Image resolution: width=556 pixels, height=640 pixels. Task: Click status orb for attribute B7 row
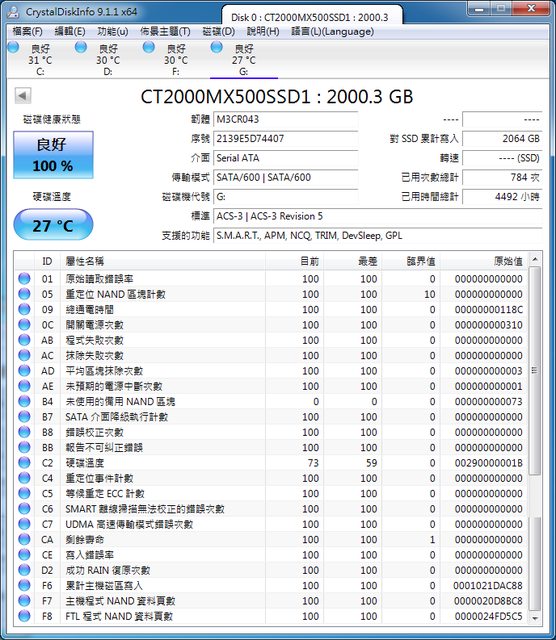(x=24, y=416)
